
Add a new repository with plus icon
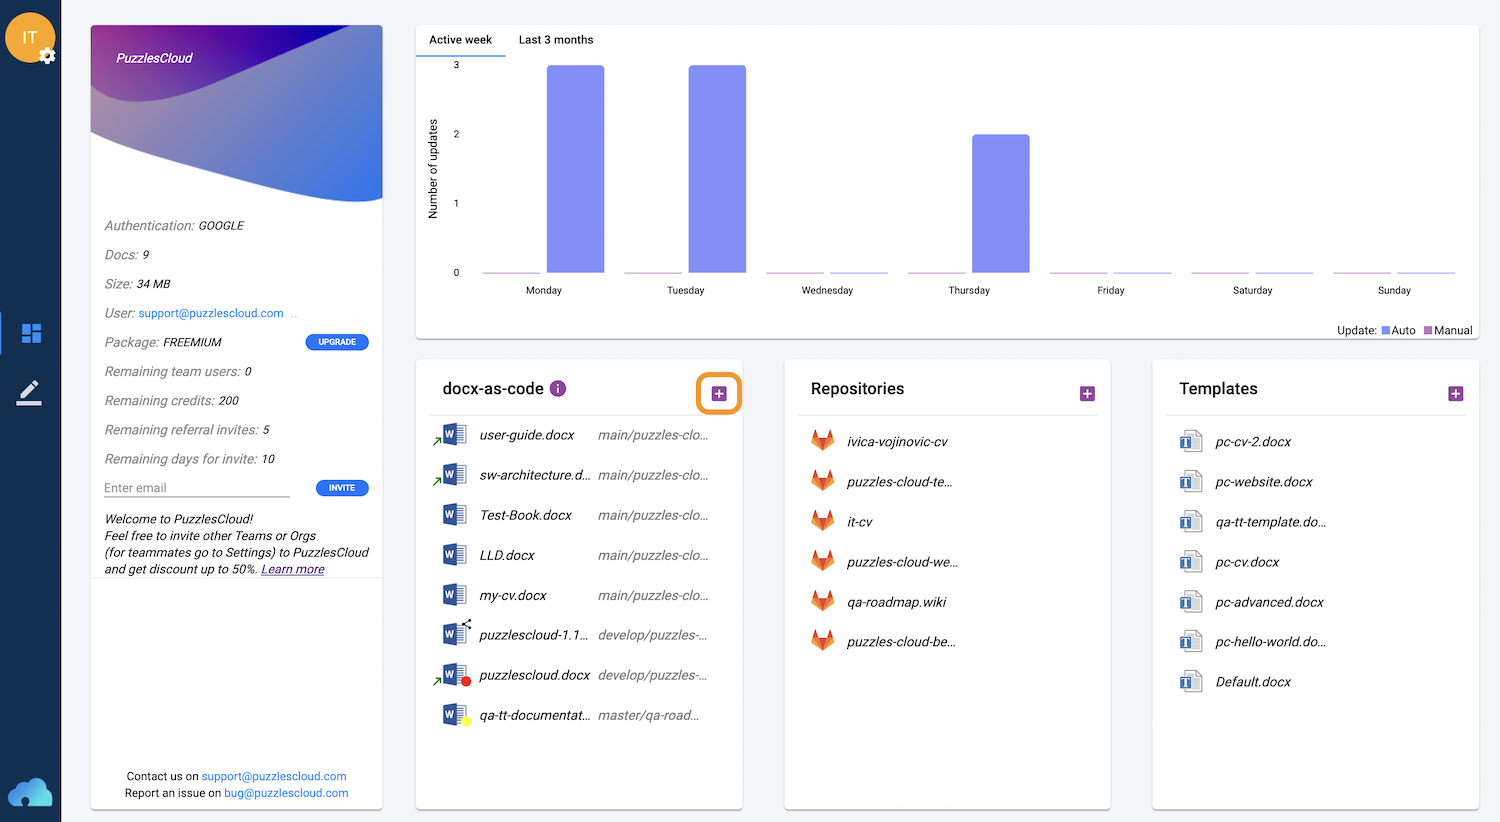pos(1087,394)
